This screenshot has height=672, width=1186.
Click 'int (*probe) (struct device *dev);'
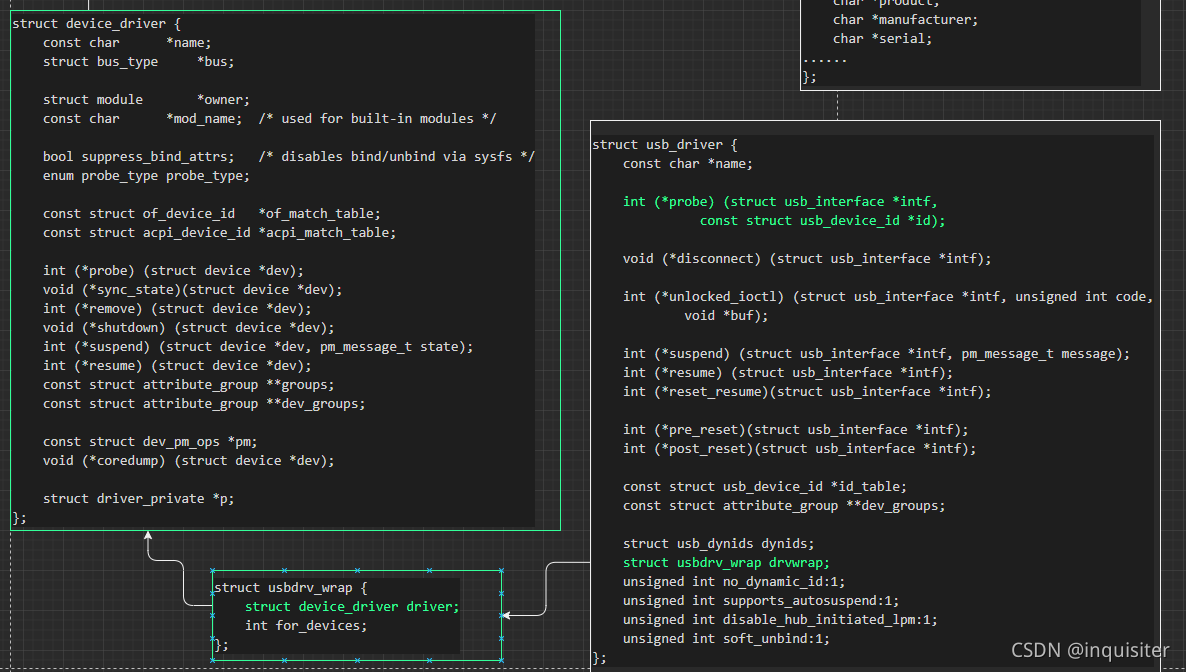pos(173,270)
